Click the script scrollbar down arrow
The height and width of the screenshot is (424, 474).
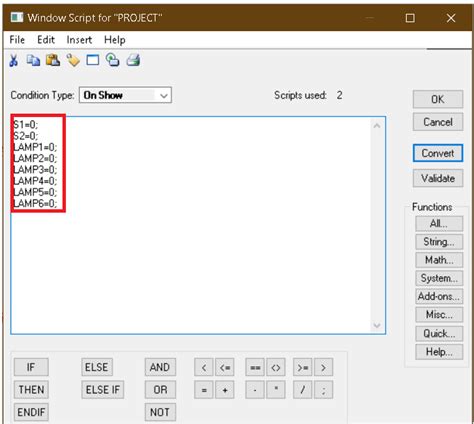tap(377, 325)
